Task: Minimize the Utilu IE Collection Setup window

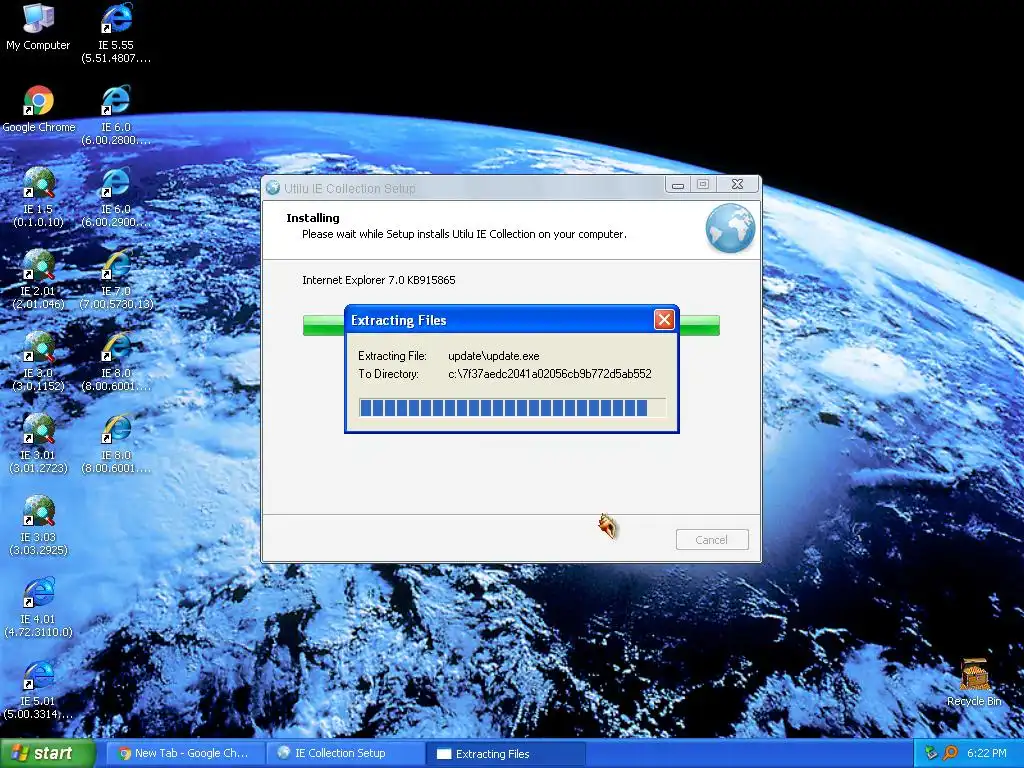Action: click(x=678, y=185)
